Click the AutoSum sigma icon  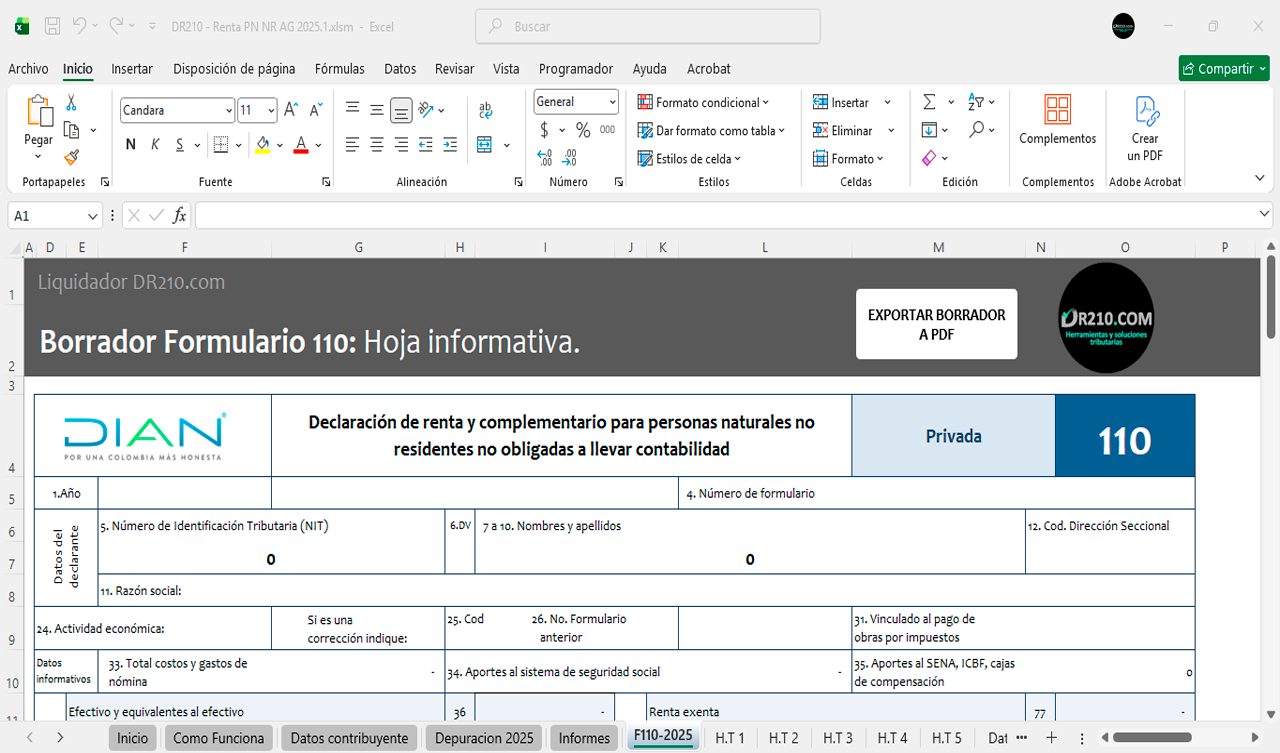929,102
